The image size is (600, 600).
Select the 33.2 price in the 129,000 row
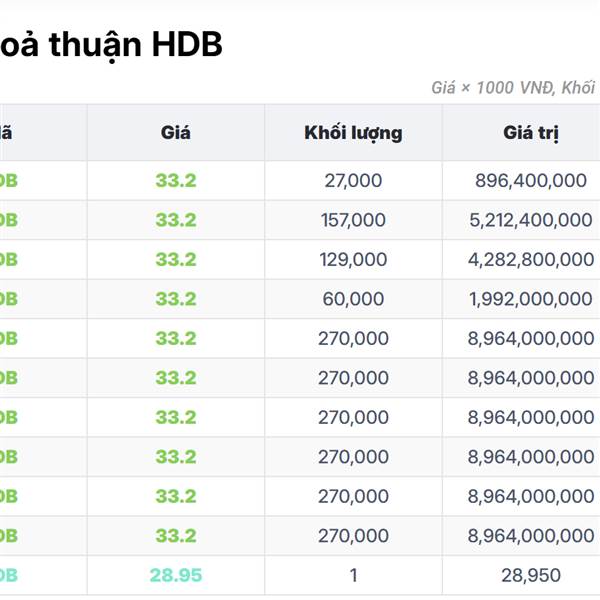175,259
